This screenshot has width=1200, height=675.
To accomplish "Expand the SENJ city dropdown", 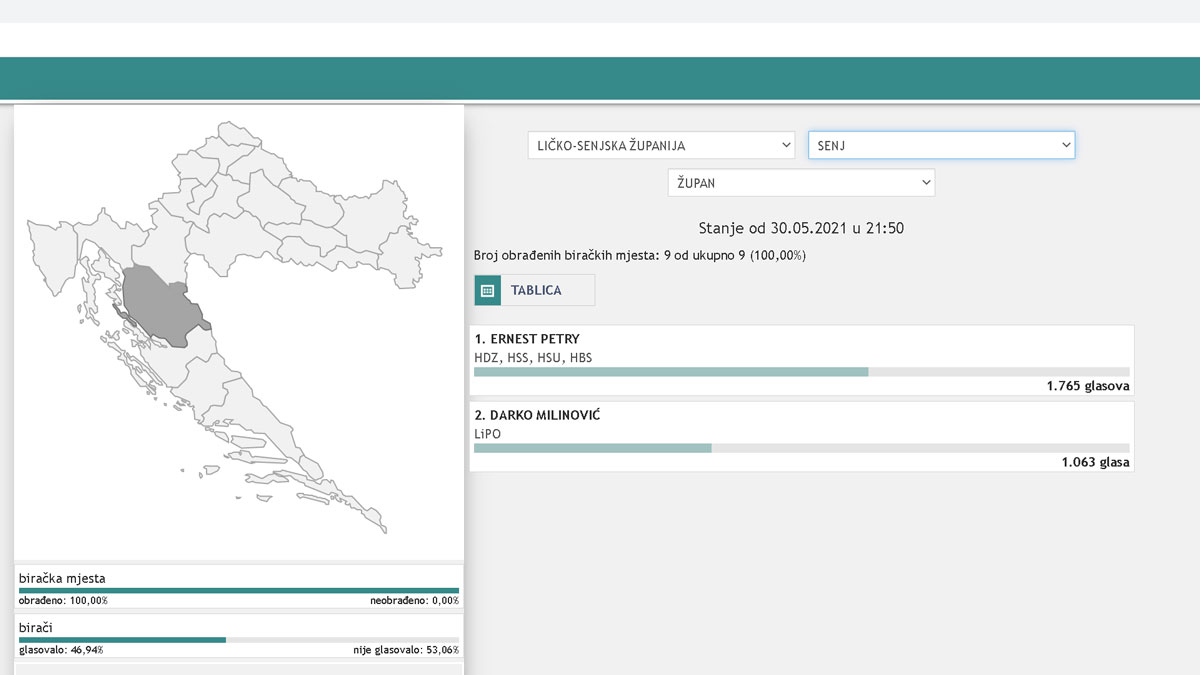I will 941,146.
